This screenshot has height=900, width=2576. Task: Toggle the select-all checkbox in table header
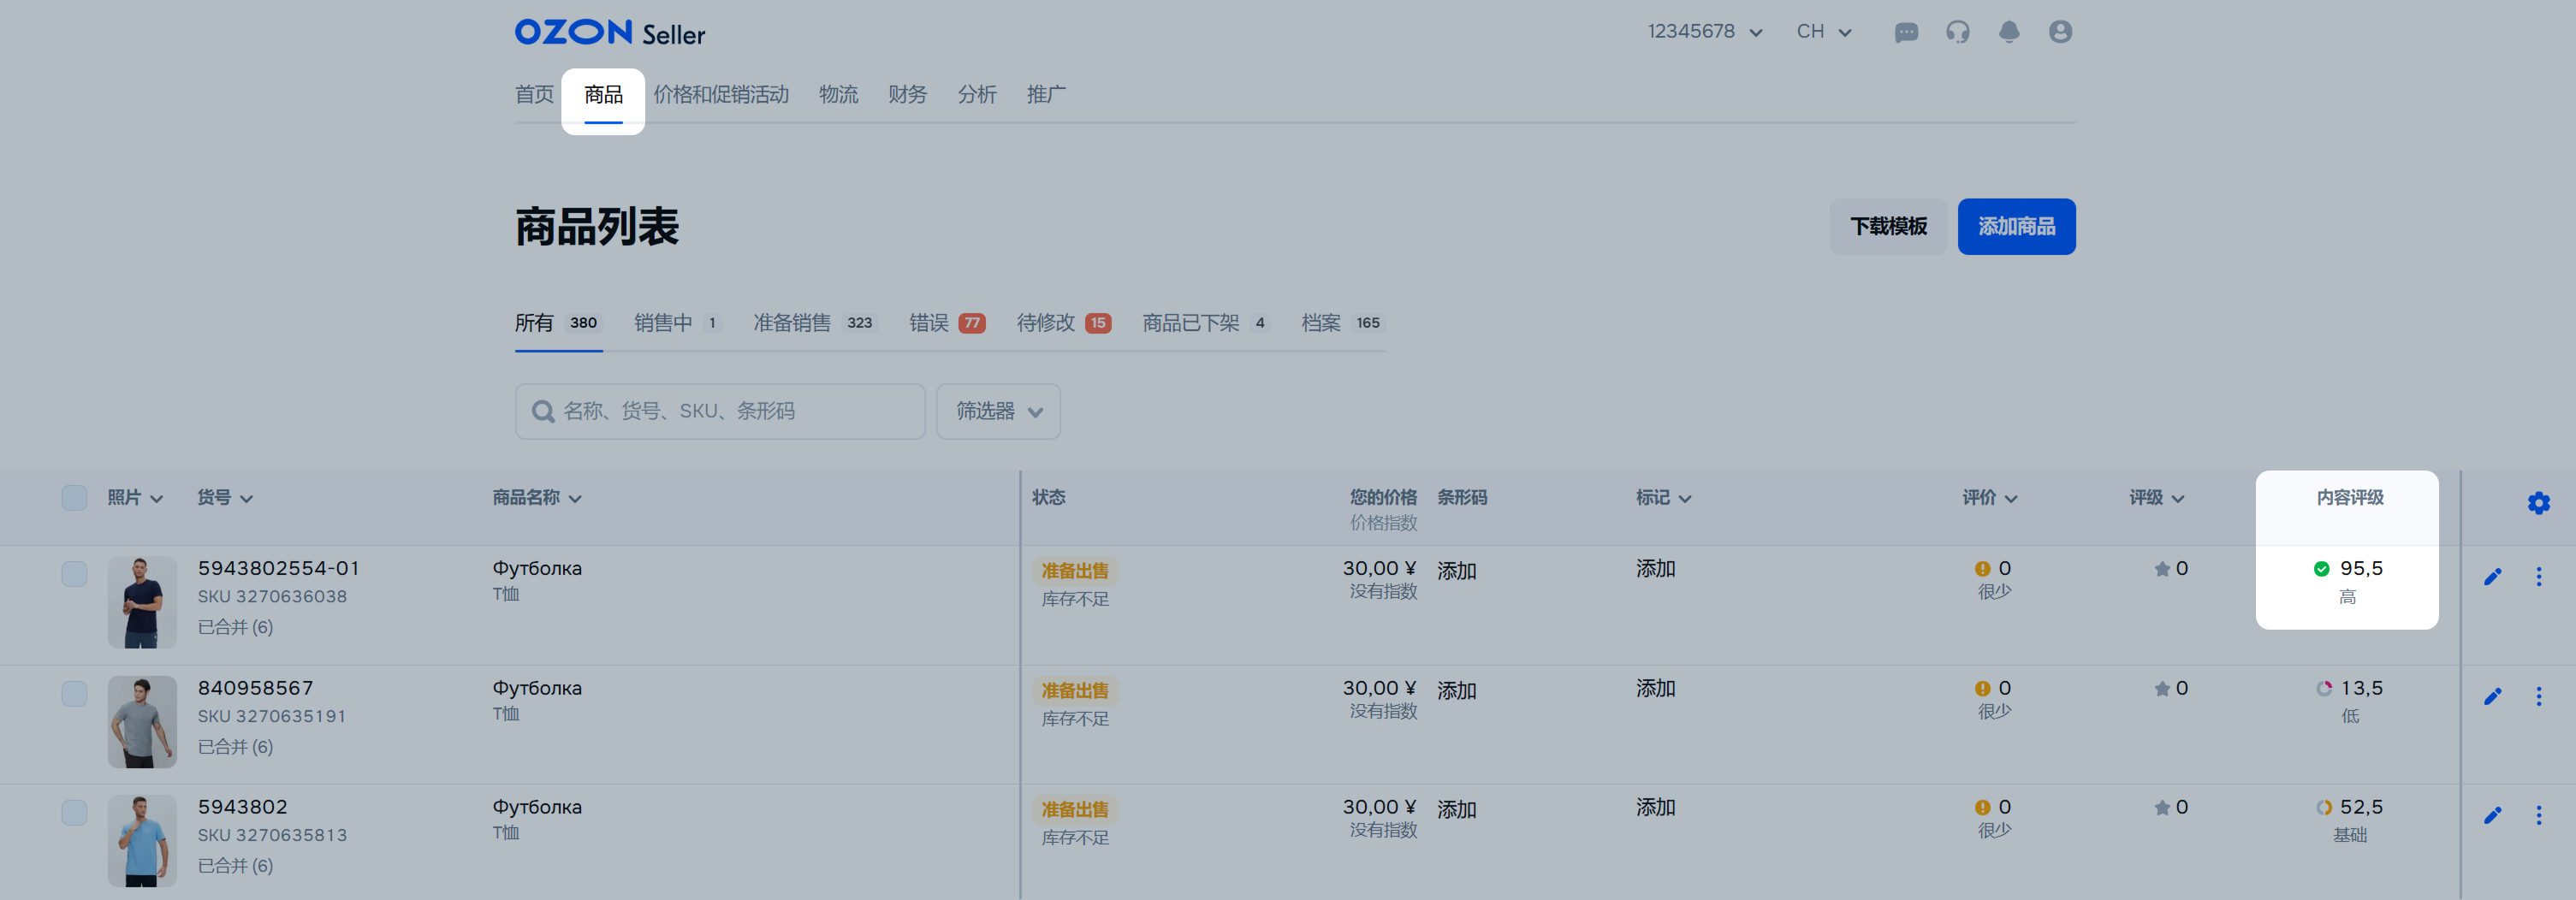[74, 498]
